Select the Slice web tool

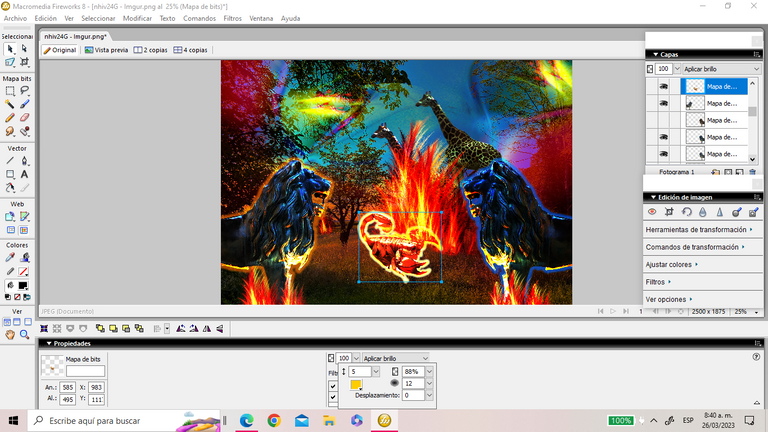tap(24, 216)
